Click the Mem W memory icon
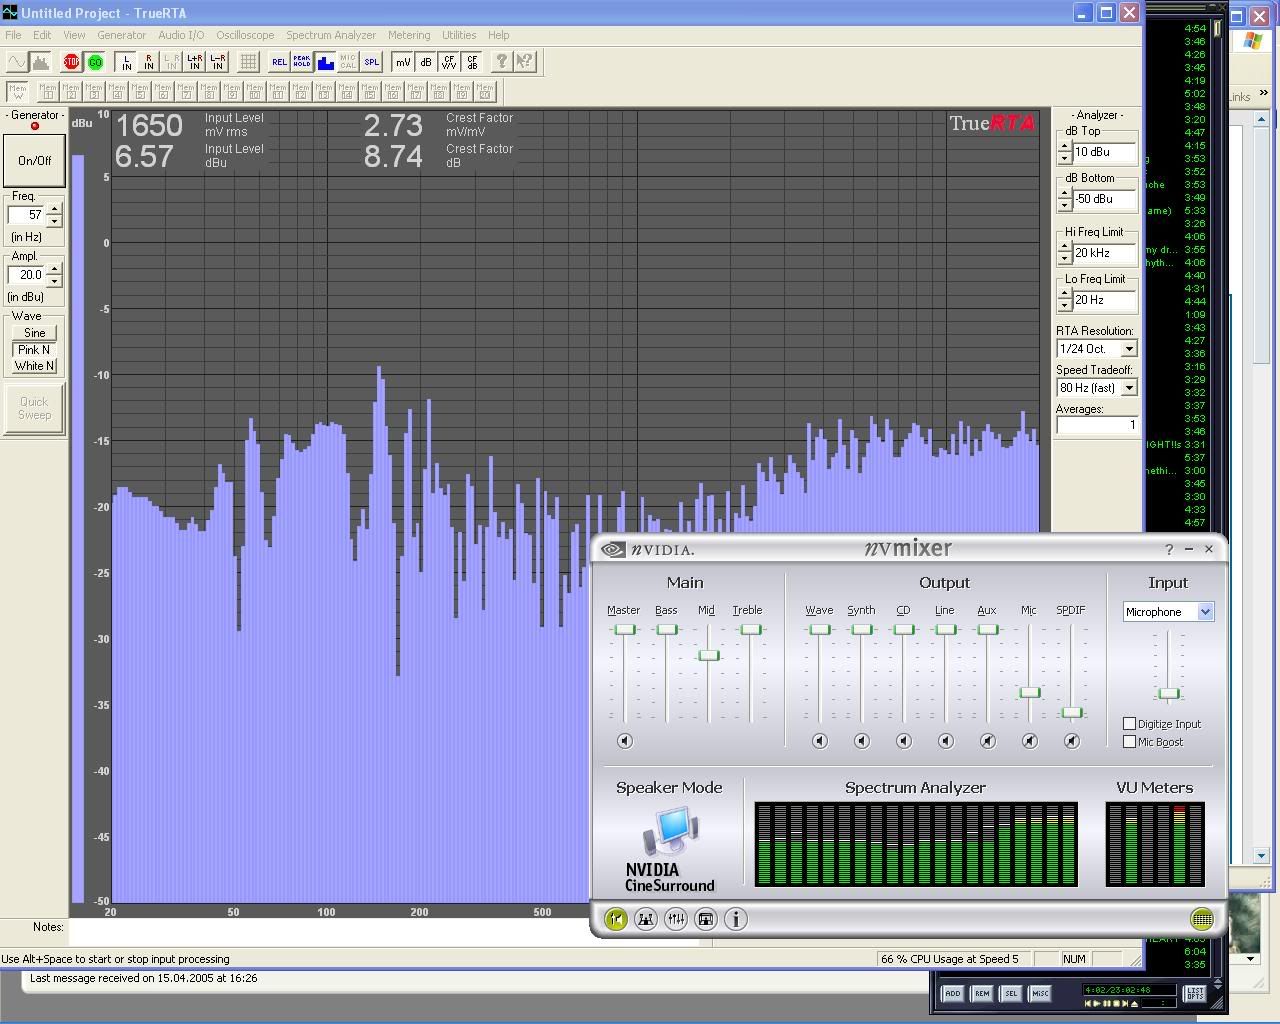Image resolution: width=1280 pixels, height=1024 pixels. pyautogui.click(x=17, y=92)
